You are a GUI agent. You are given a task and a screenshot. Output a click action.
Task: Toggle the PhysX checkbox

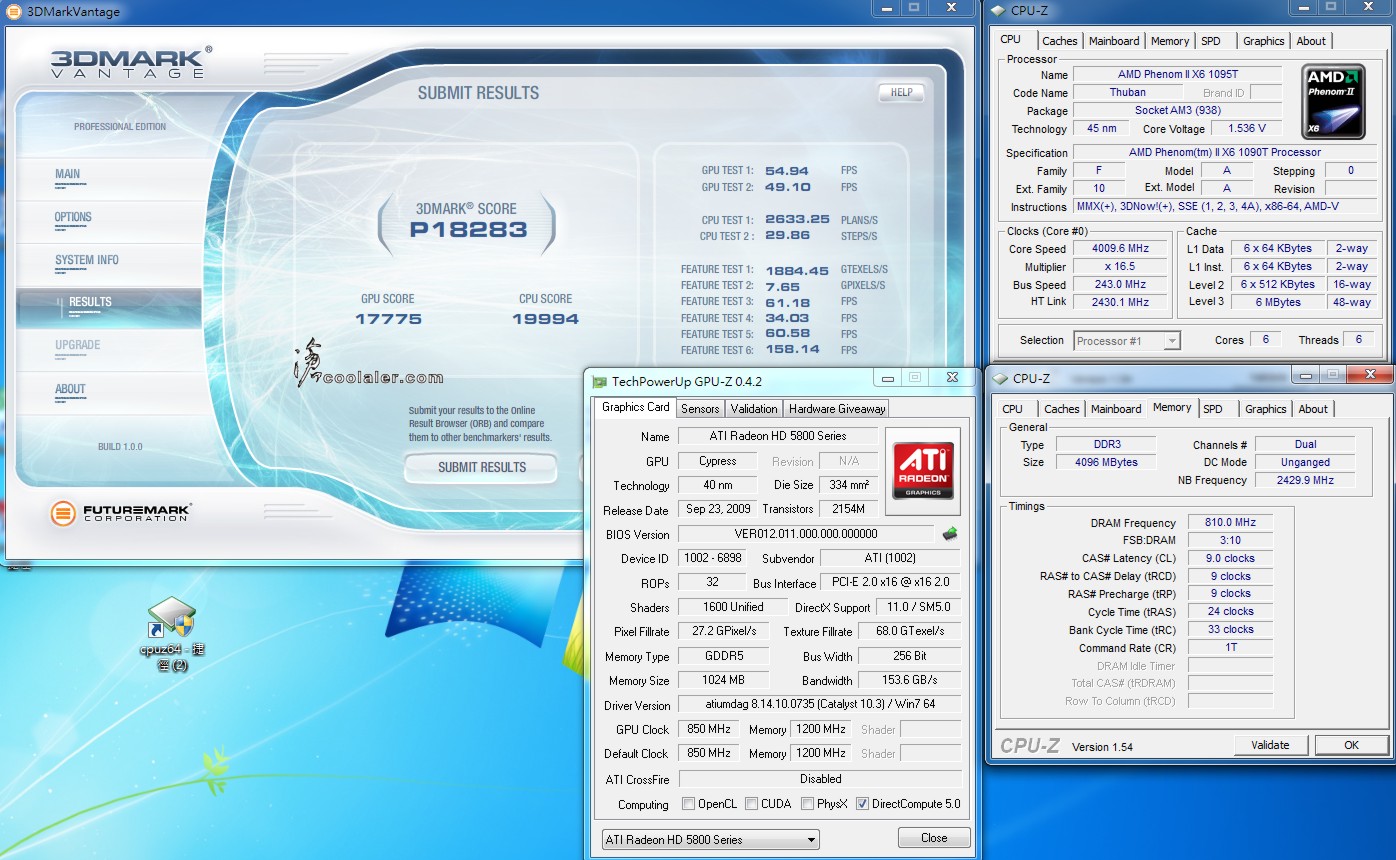[x=807, y=804]
